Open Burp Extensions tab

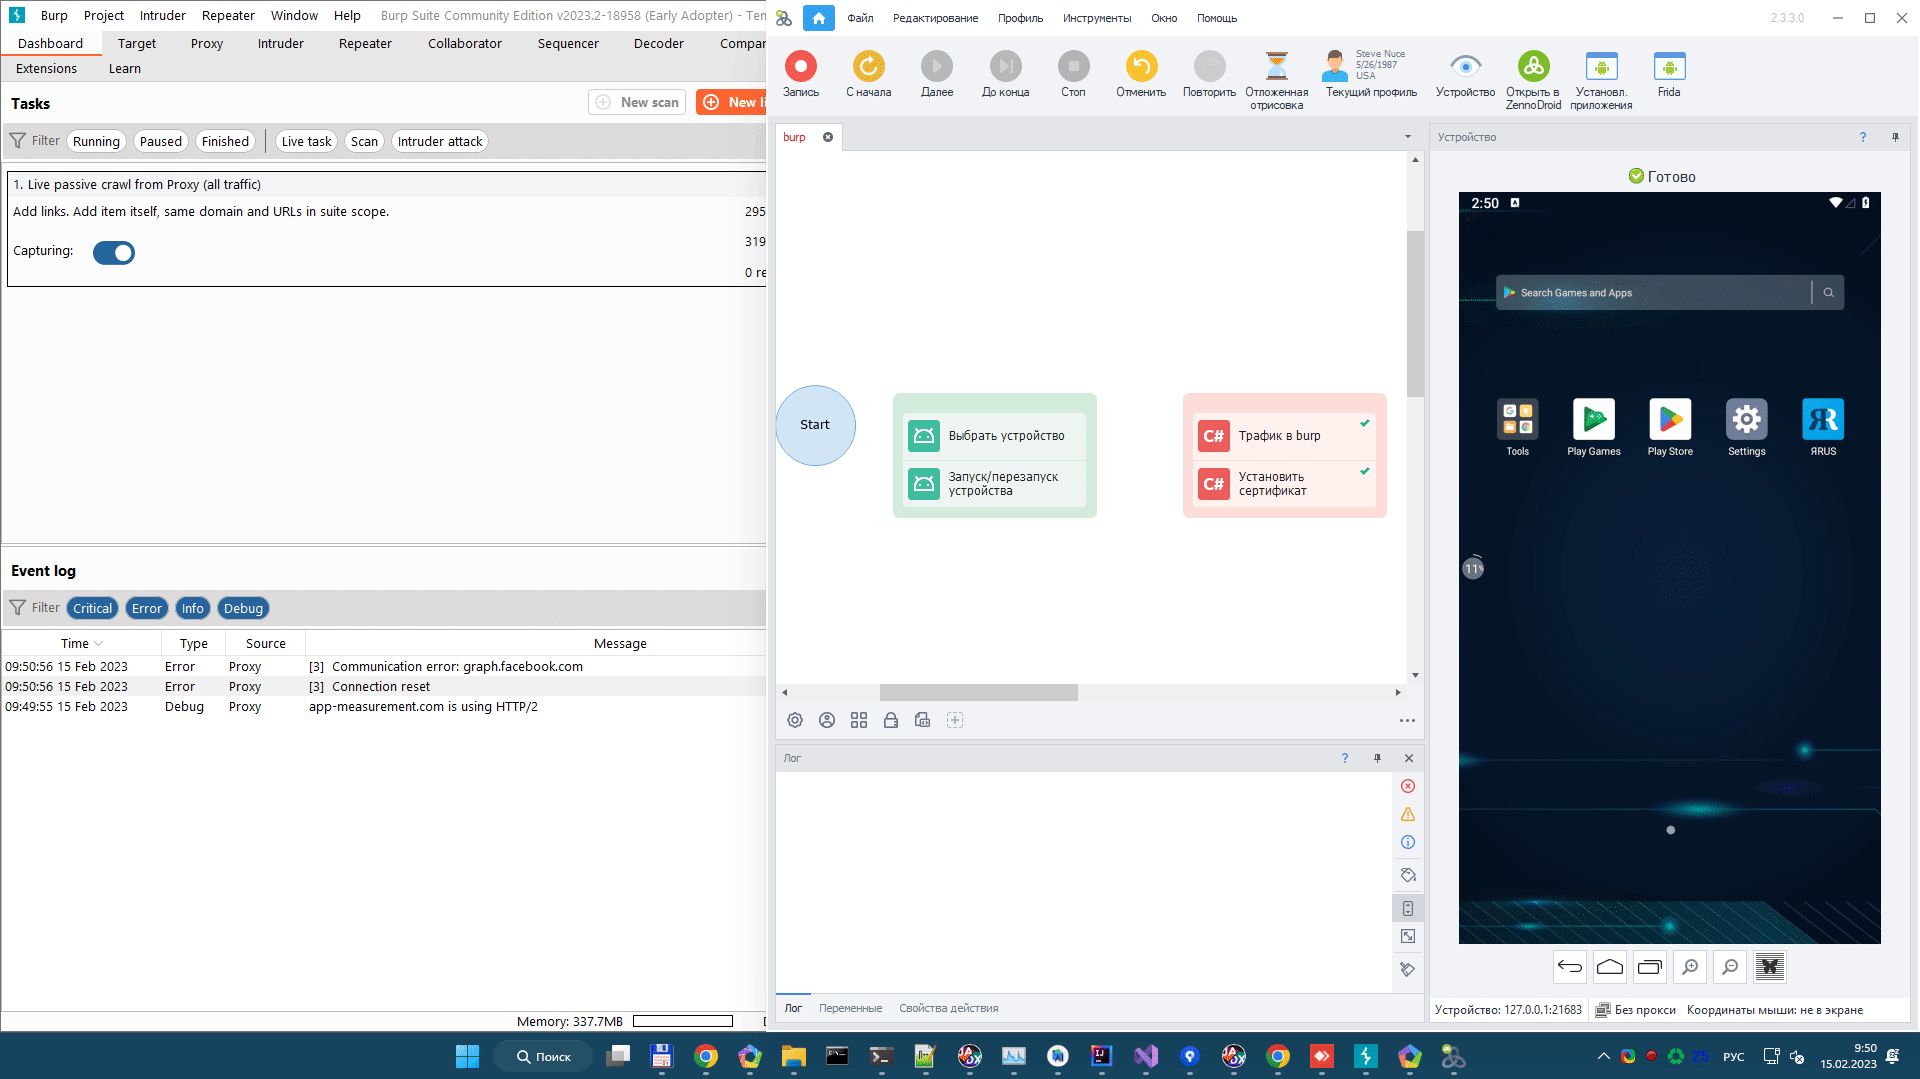coord(46,69)
